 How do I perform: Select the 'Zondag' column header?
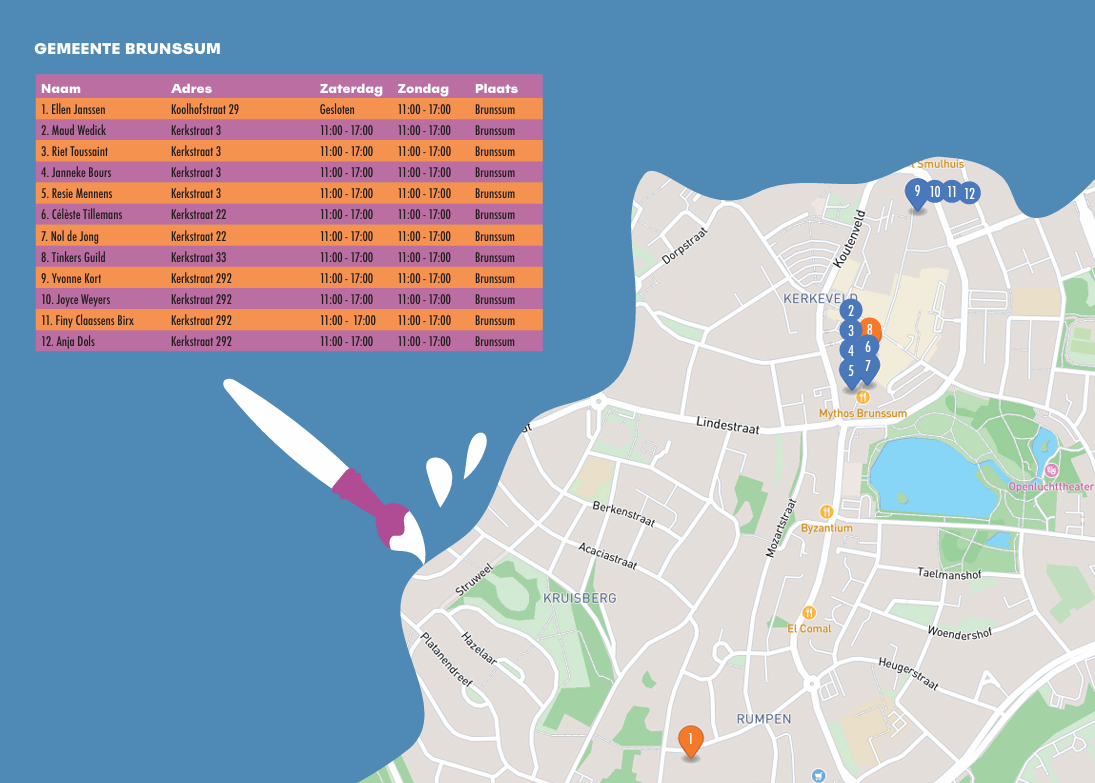coord(423,89)
